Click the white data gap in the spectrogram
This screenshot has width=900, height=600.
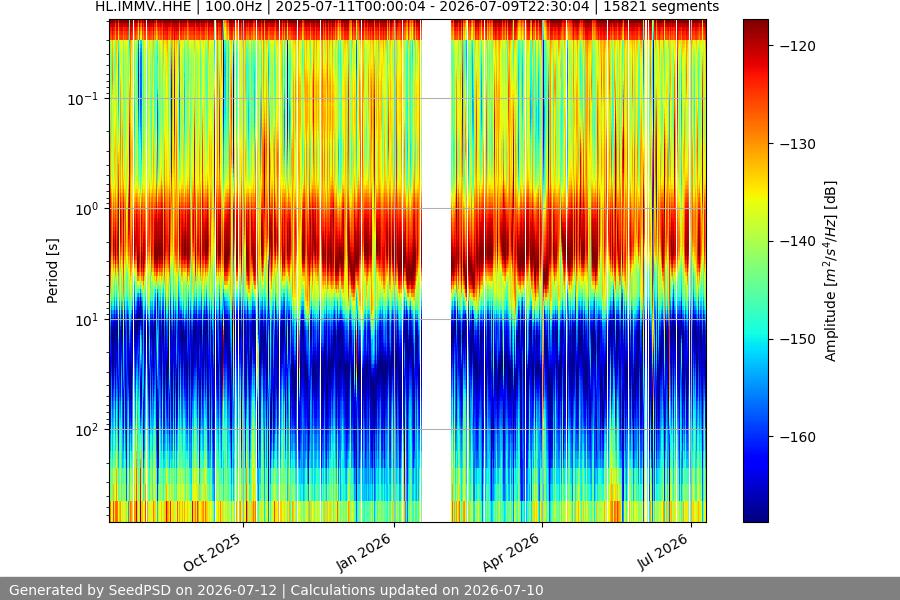pos(436,271)
